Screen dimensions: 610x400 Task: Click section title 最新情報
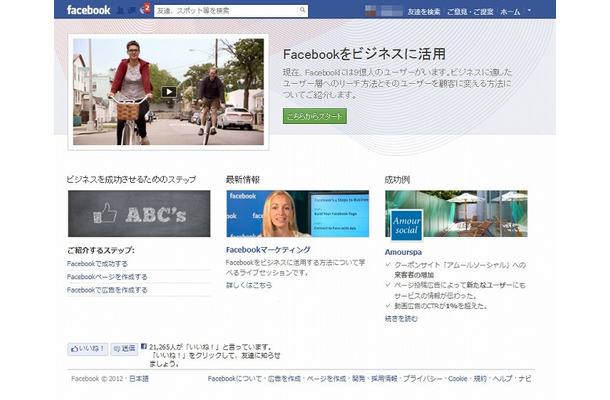[243, 179]
